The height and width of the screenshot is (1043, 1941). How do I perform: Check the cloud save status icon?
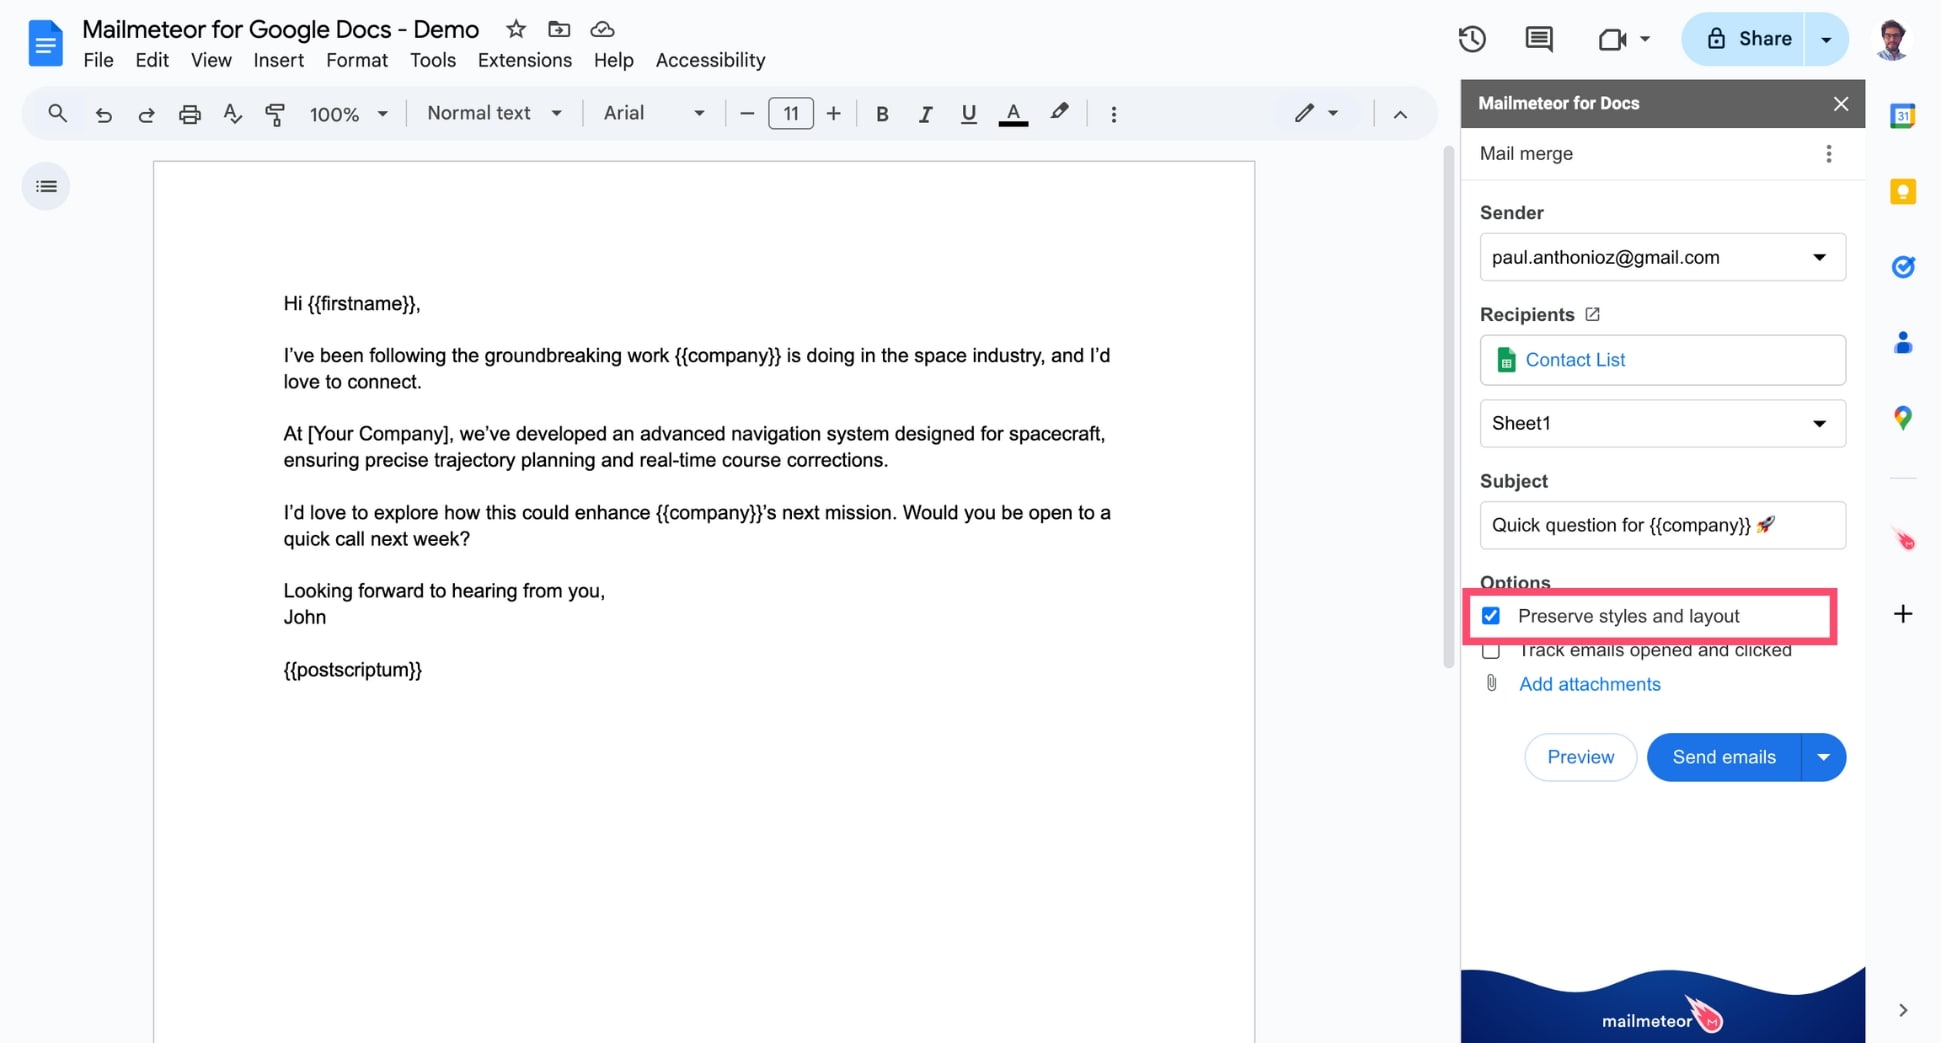click(602, 29)
